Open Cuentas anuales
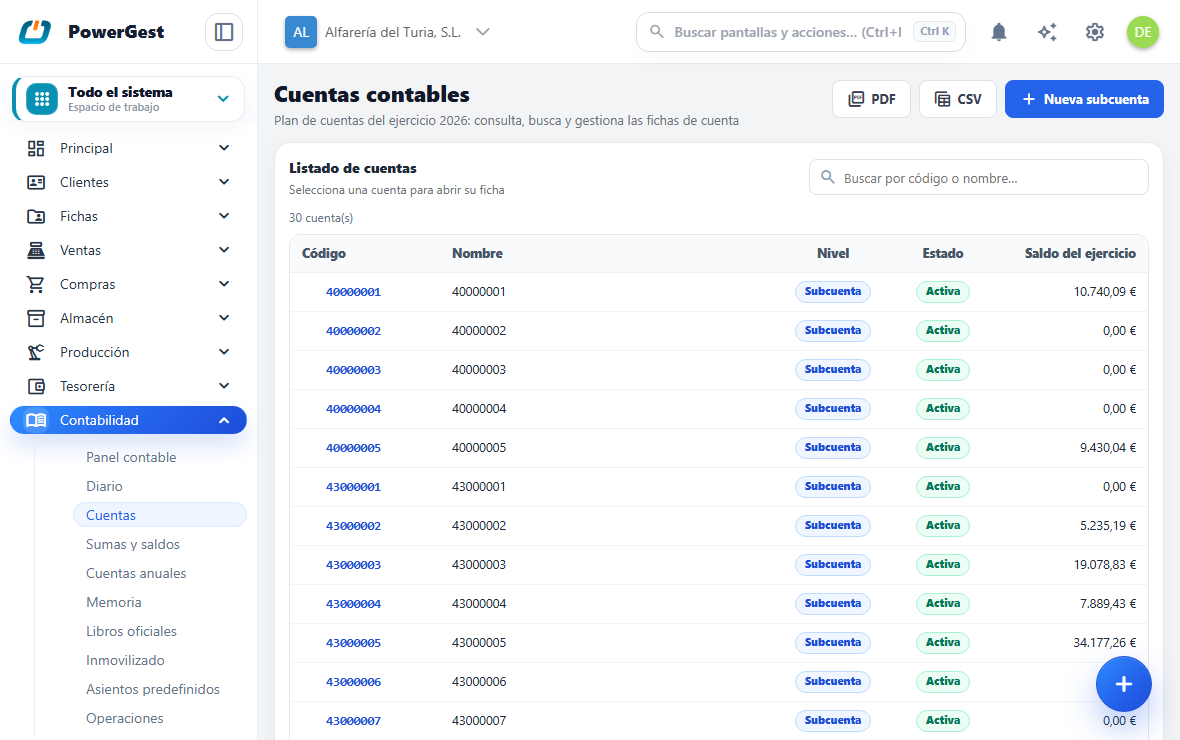1180x740 pixels. tap(136, 573)
